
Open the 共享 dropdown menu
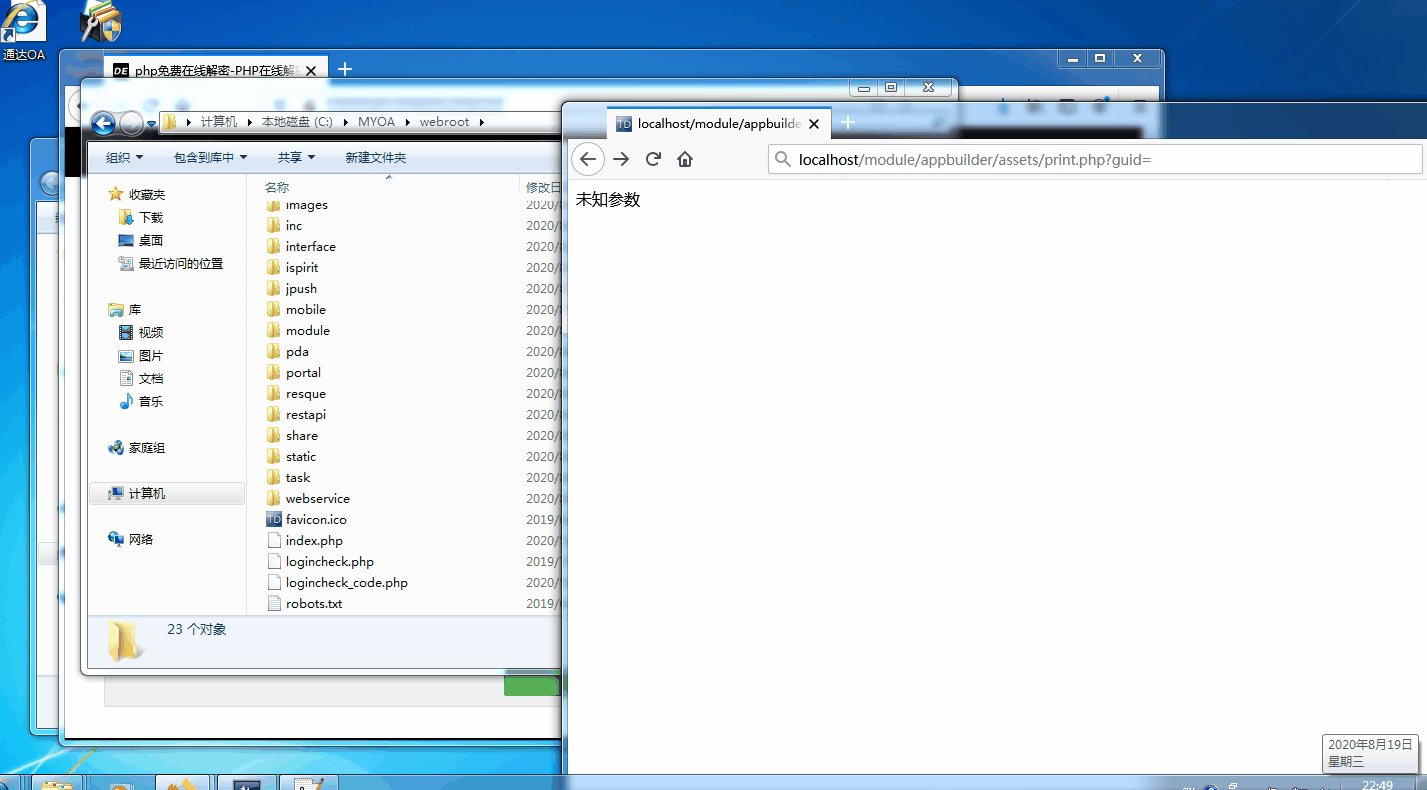(296, 158)
